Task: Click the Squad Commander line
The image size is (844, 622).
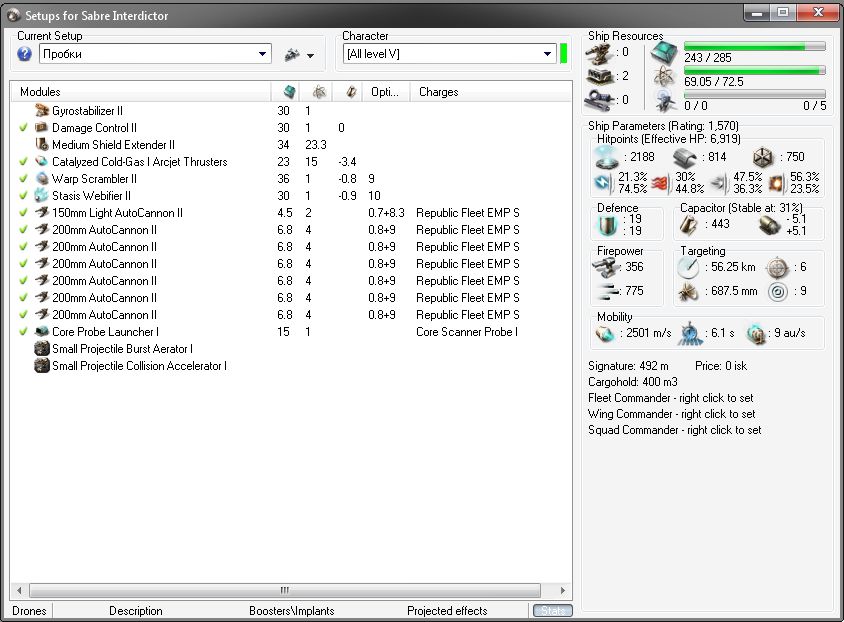Action: point(674,430)
